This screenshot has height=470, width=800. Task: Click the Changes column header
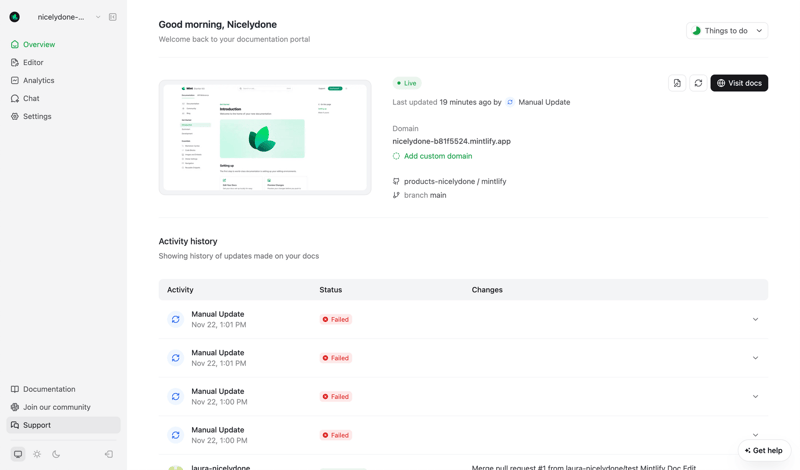tap(487, 289)
